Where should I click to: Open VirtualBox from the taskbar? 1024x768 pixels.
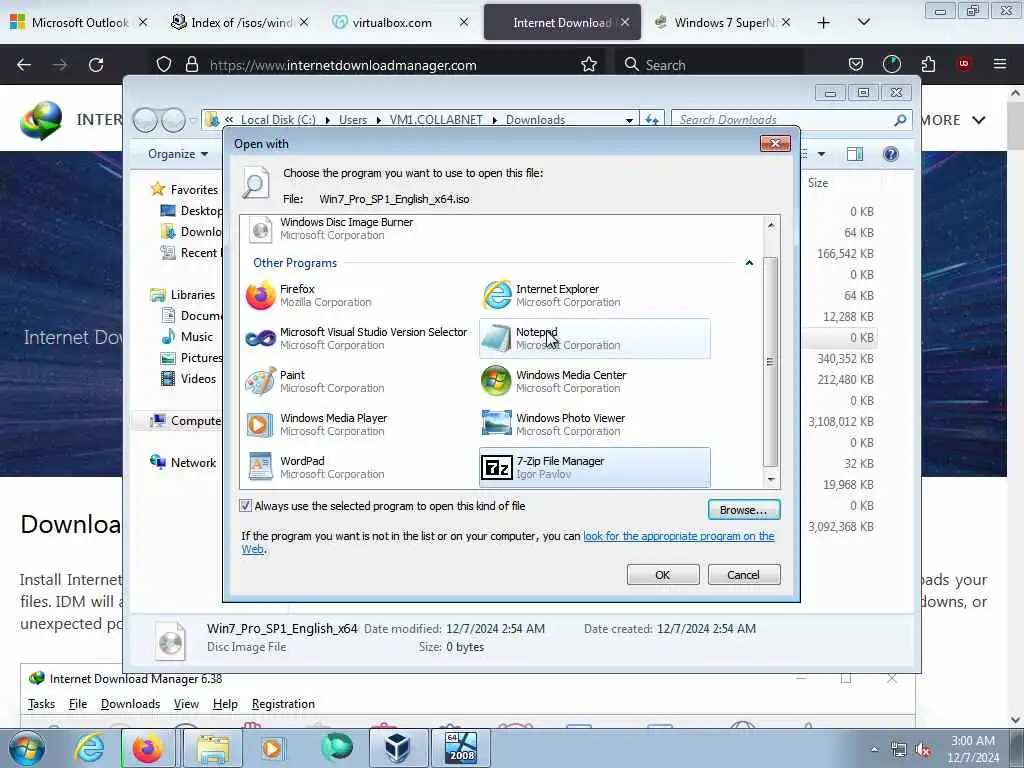tap(398, 748)
